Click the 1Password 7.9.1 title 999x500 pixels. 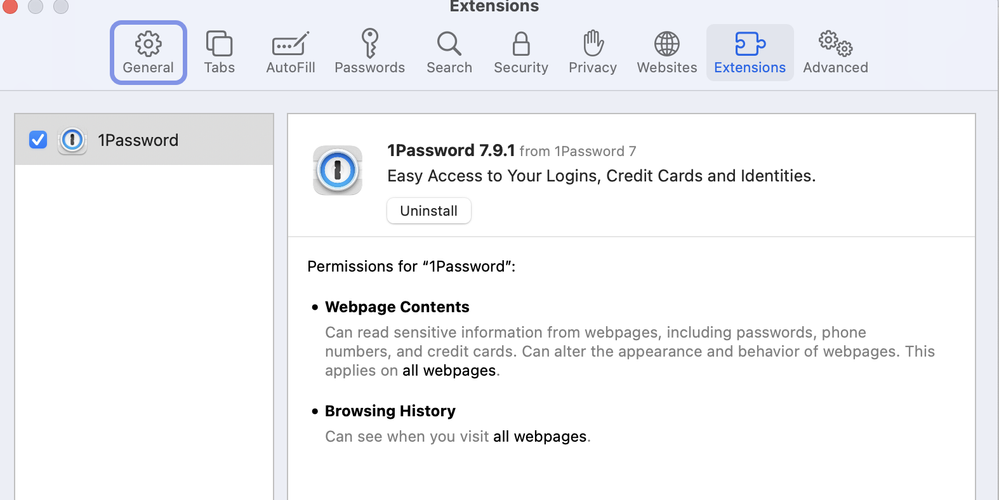451,150
